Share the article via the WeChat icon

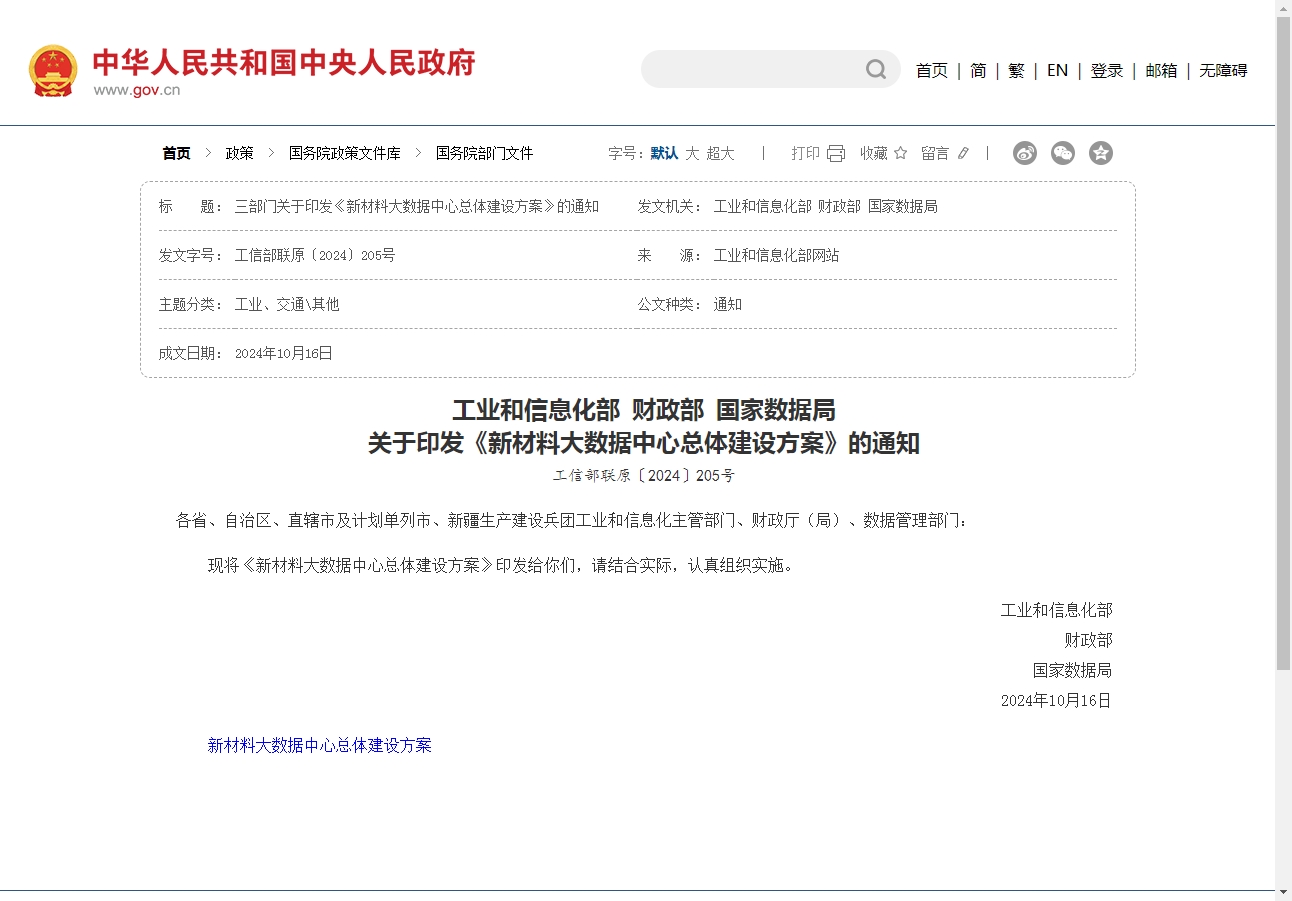coord(1062,152)
